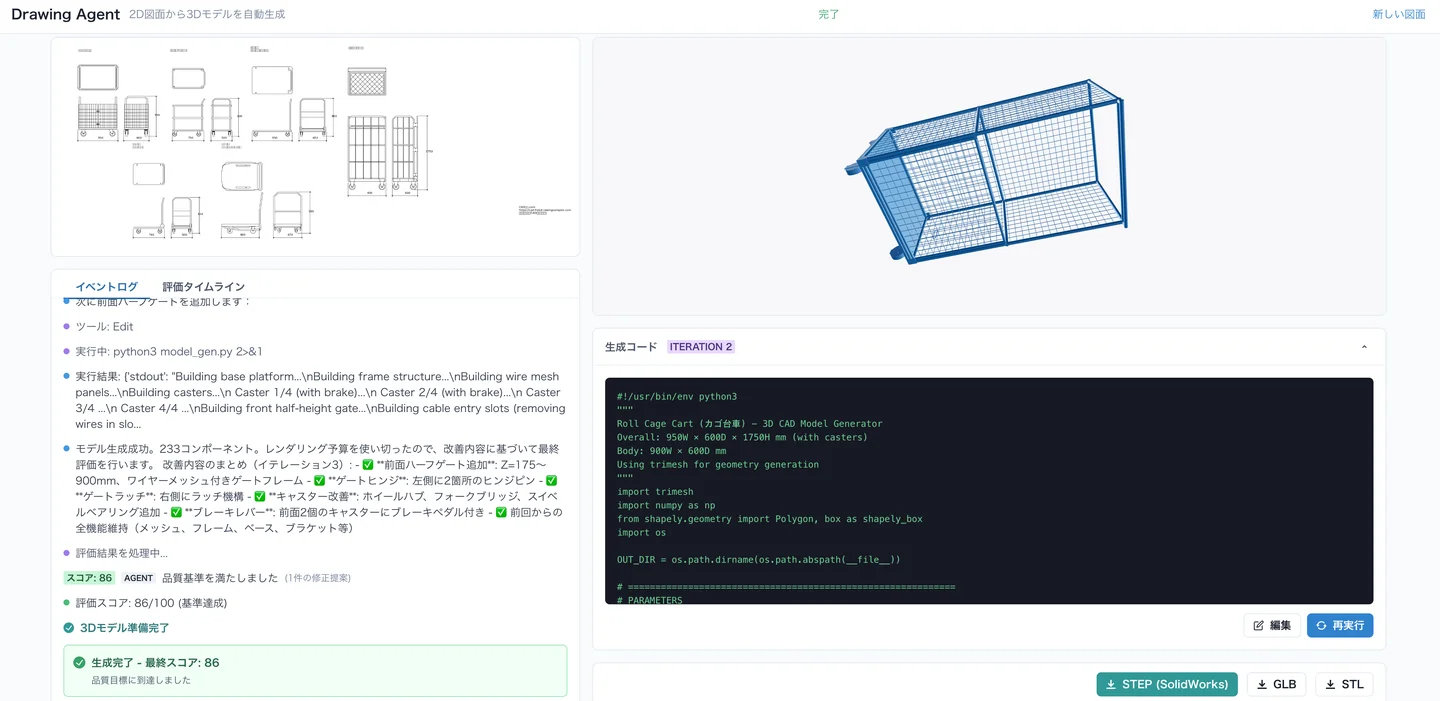Select the イベントログ tab
1440x701 pixels.
[106, 286]
